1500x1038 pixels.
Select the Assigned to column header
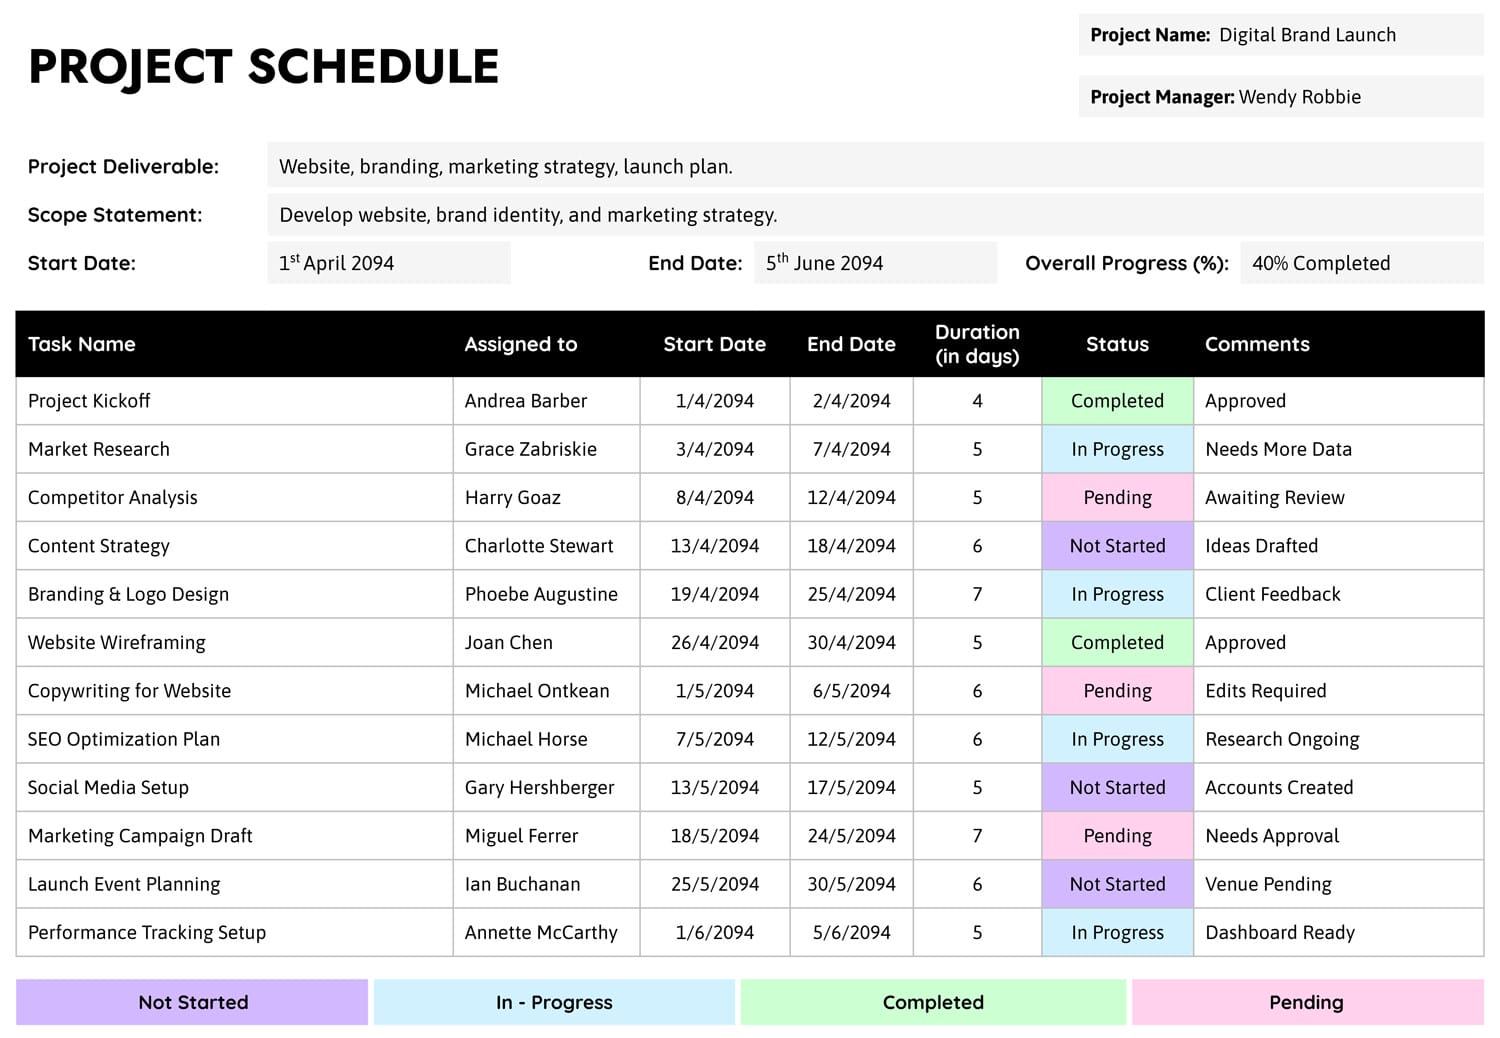[x=521, y=344]
